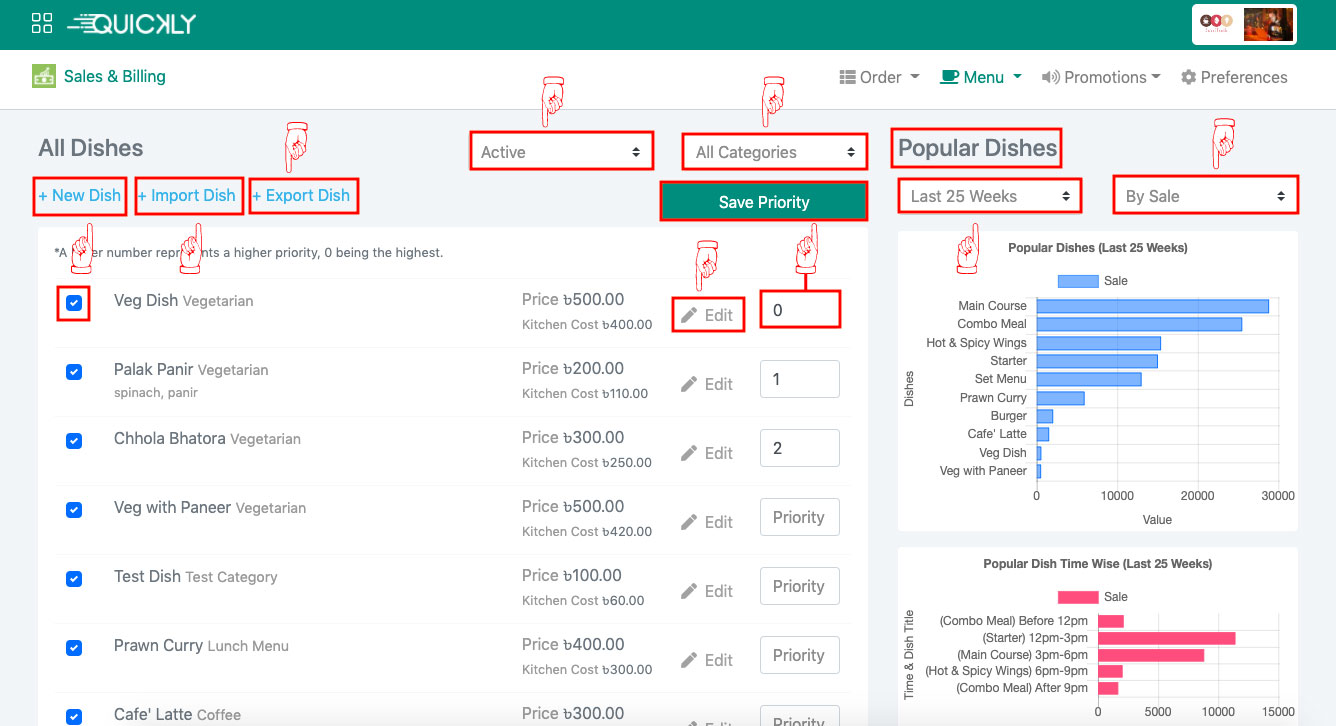Open the Active status dropdown
Viewport: 1336px width, 726px height.
[561, 151]
